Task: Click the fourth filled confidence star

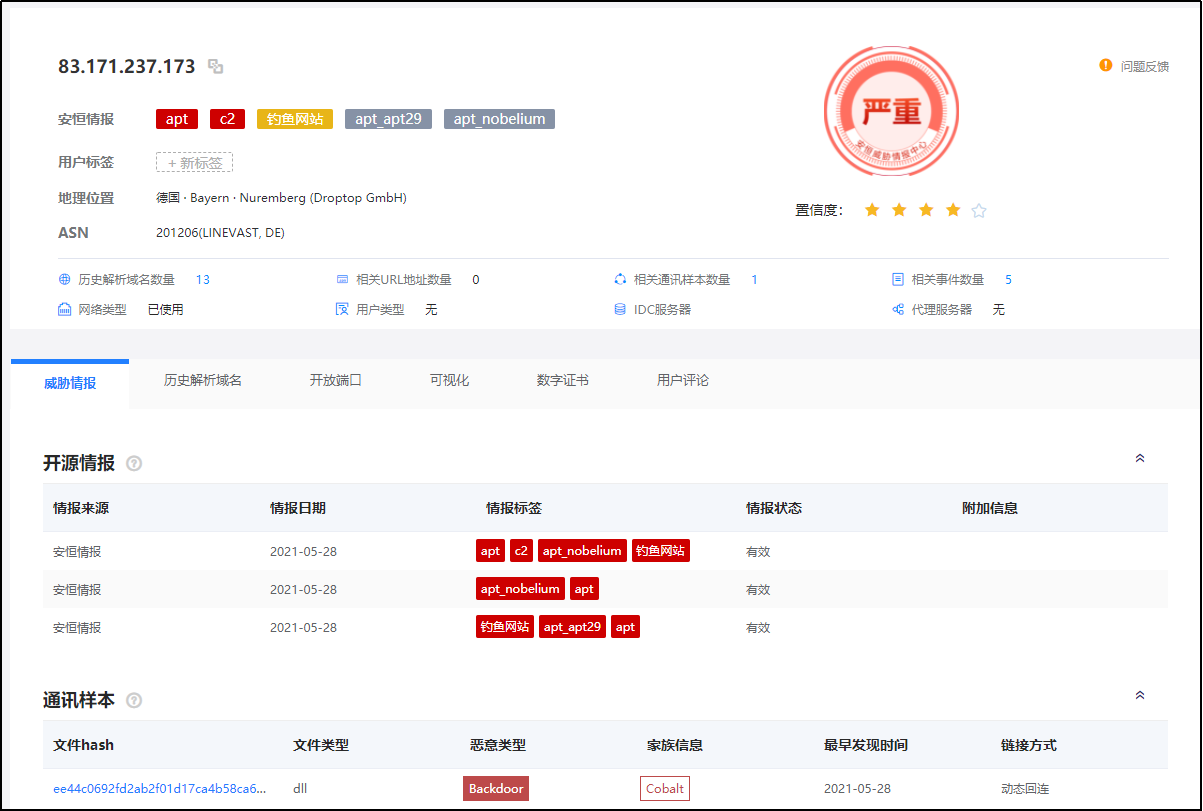Action: pyautogui.click(x=953, y=210)
